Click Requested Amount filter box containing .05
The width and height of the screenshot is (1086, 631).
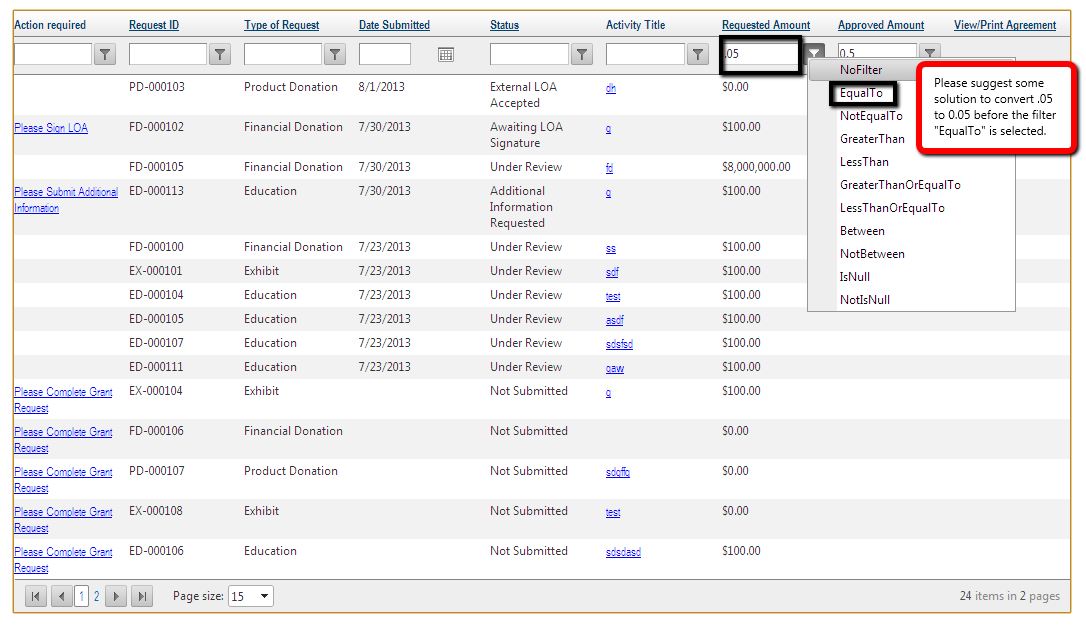[x=760, y=54]
